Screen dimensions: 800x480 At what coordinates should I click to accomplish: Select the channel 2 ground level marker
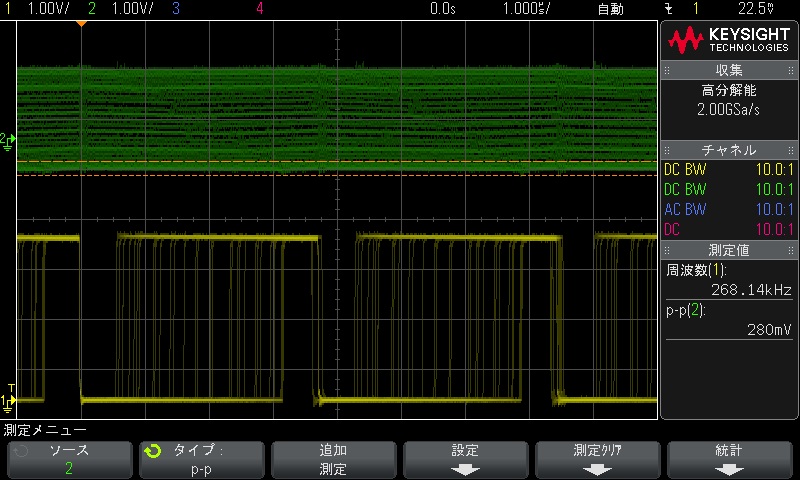pos(7,139)
